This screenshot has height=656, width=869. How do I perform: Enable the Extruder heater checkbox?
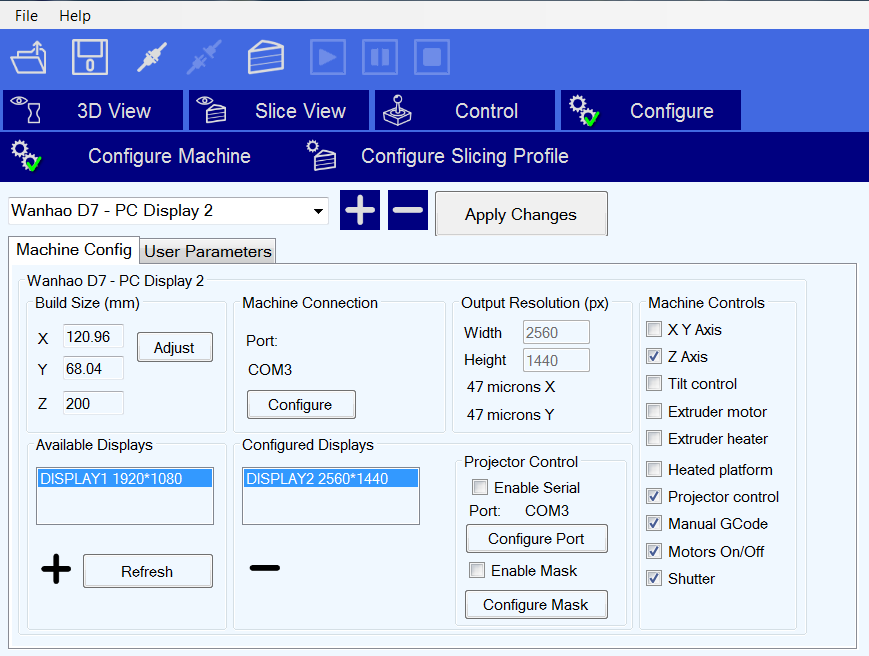click(654, 438)
